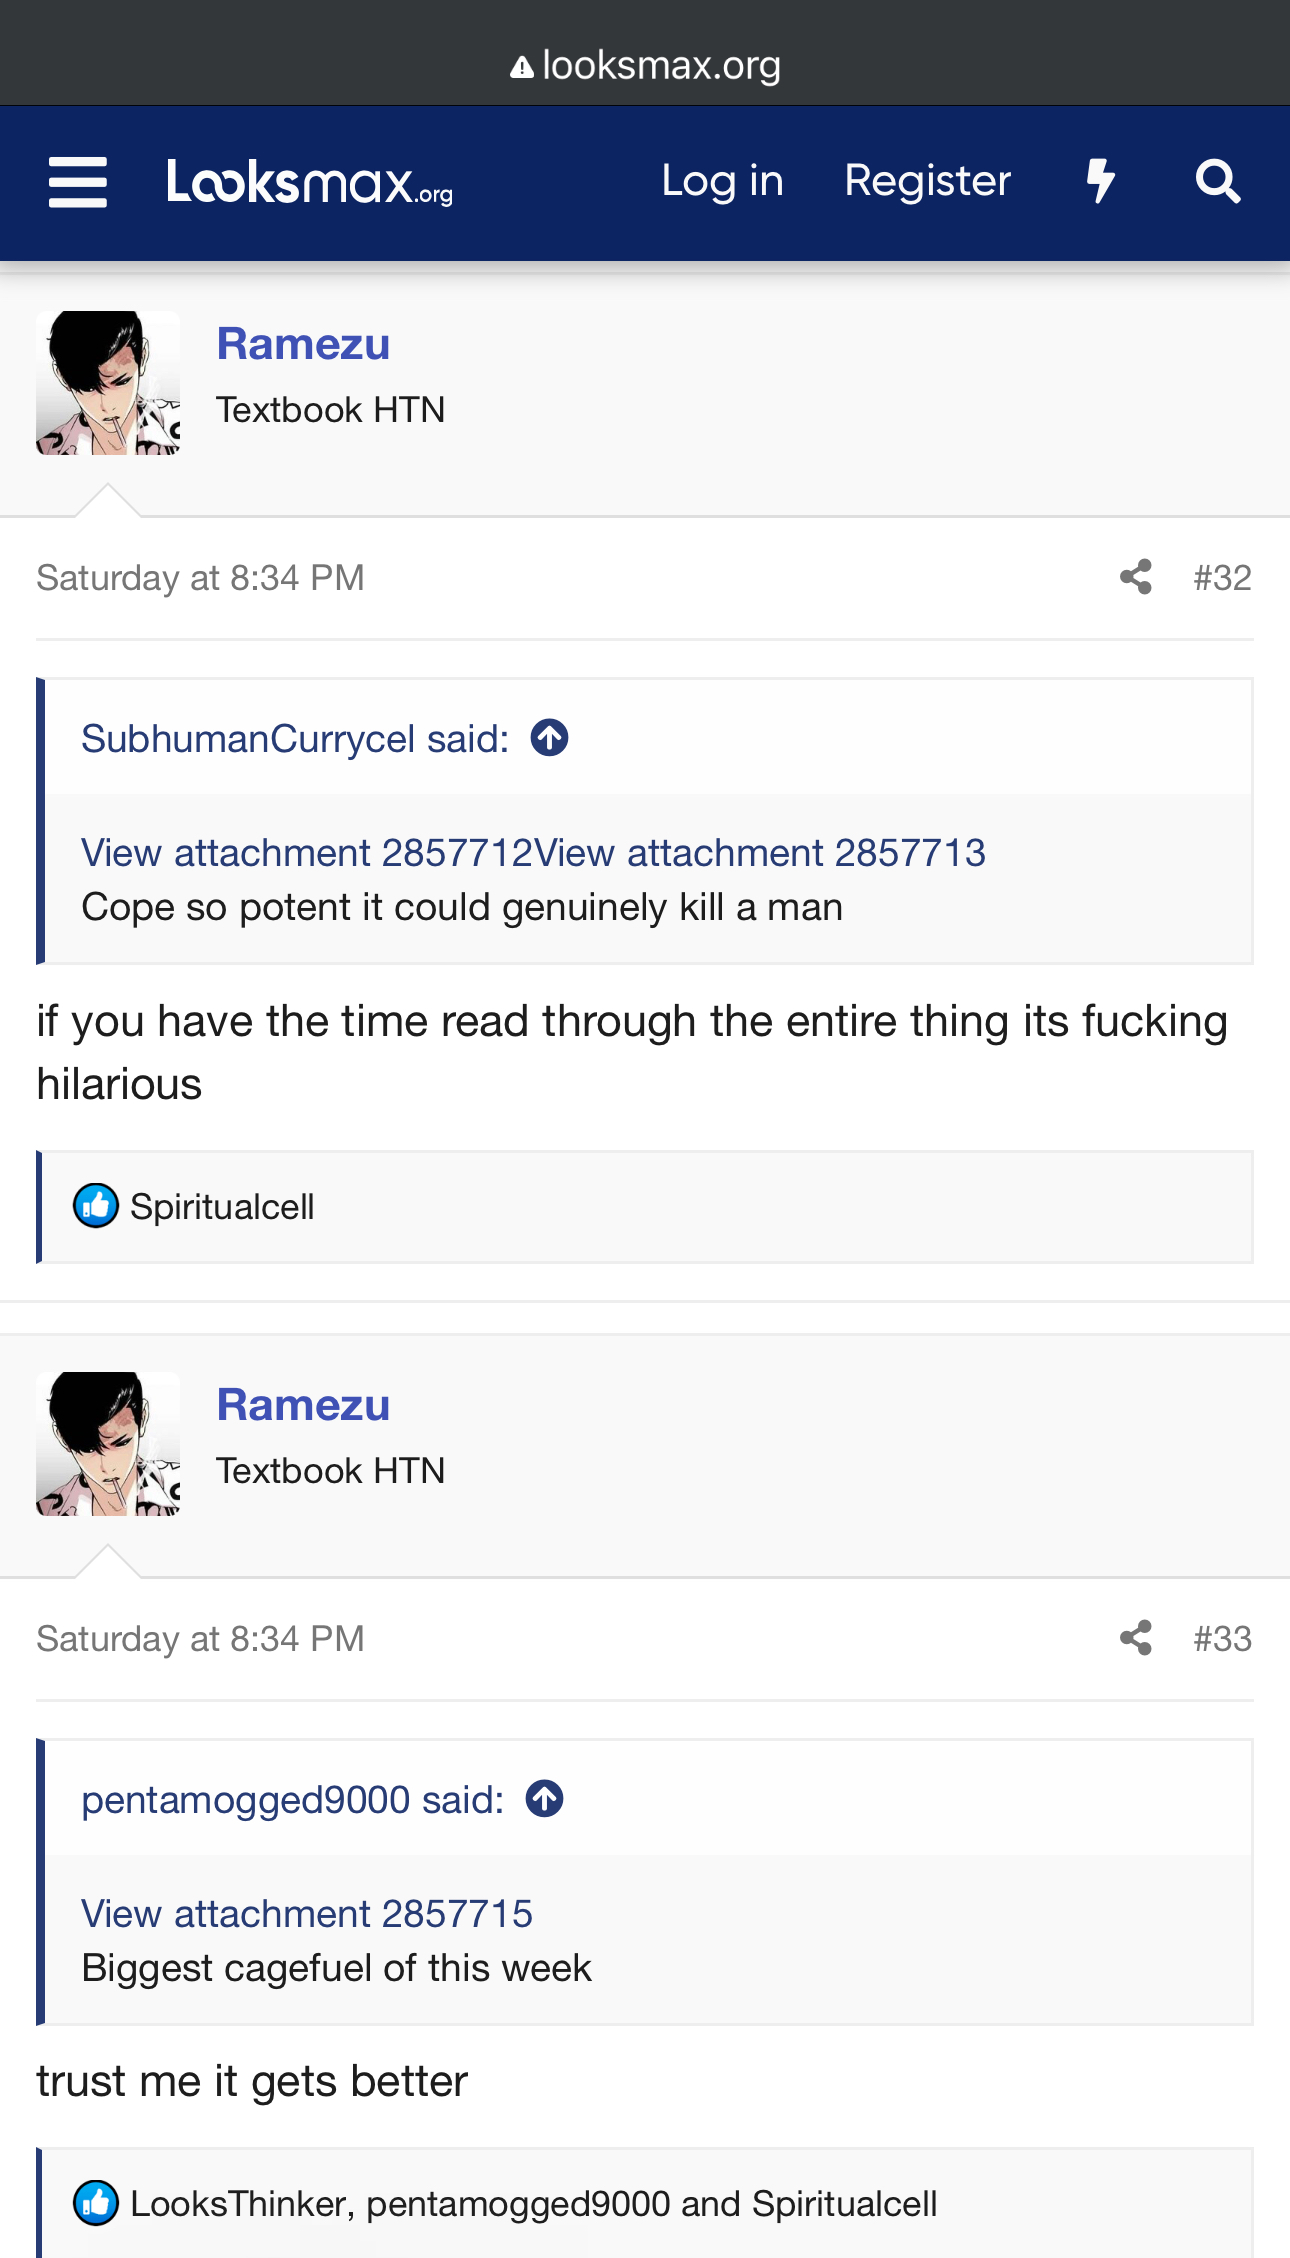Image resolution: width=1290 pixels, height=2258 pixels.
Task: Click the looksmax.org browser address bar
Action: [645, 66]
